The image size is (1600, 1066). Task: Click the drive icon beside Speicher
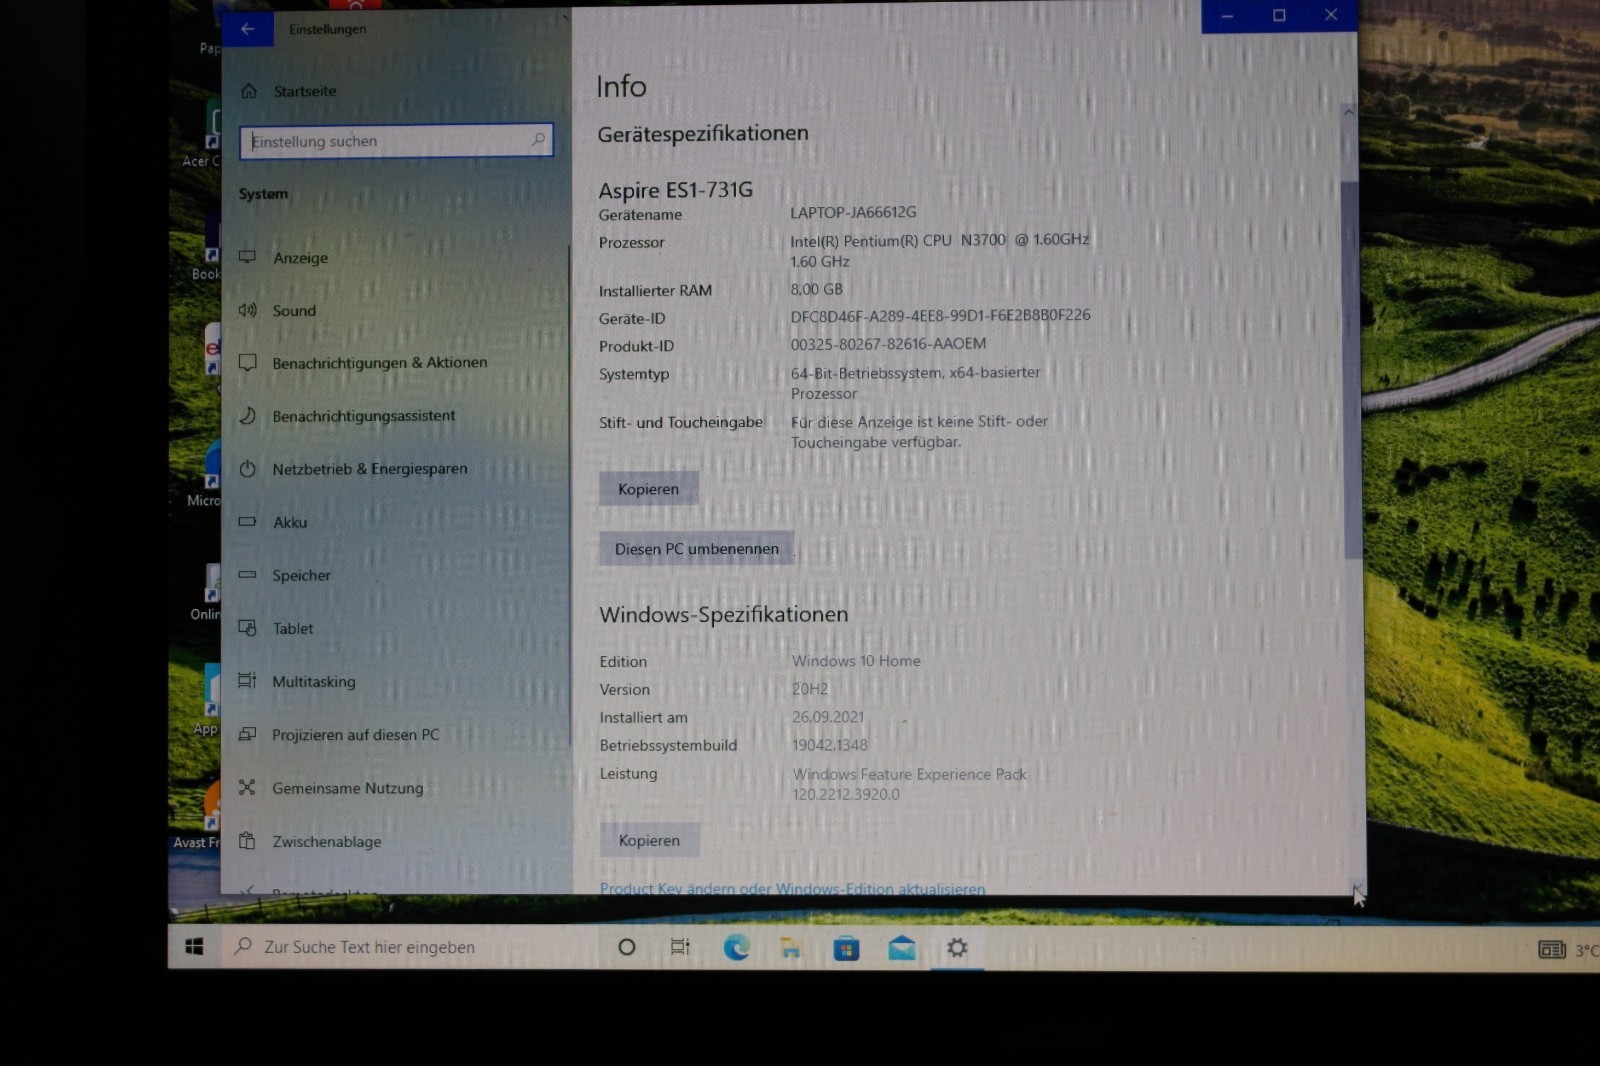247,575
